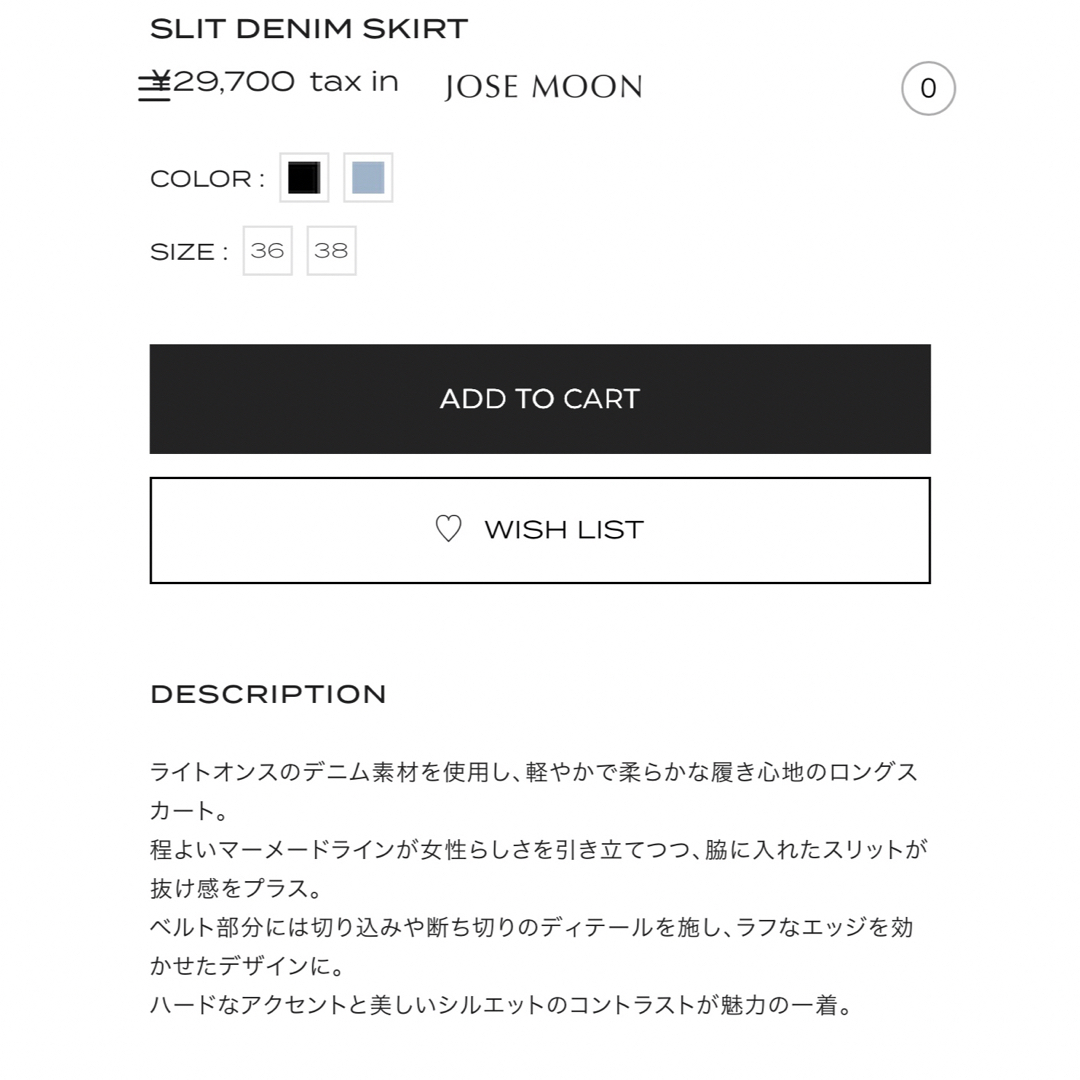Select size 36

[x=267, y=251]
